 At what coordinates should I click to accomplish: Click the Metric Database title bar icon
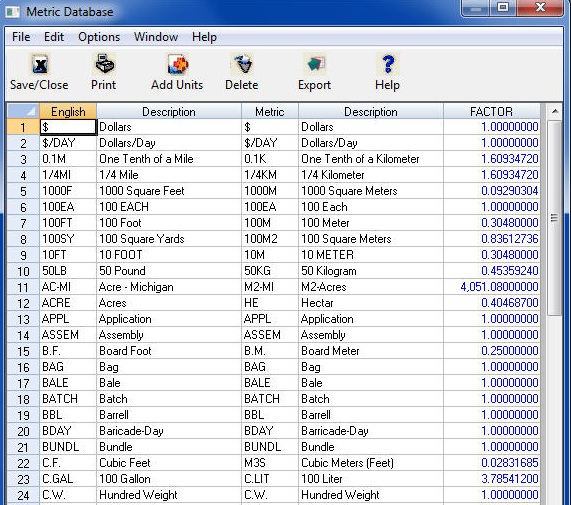[12, 12]
